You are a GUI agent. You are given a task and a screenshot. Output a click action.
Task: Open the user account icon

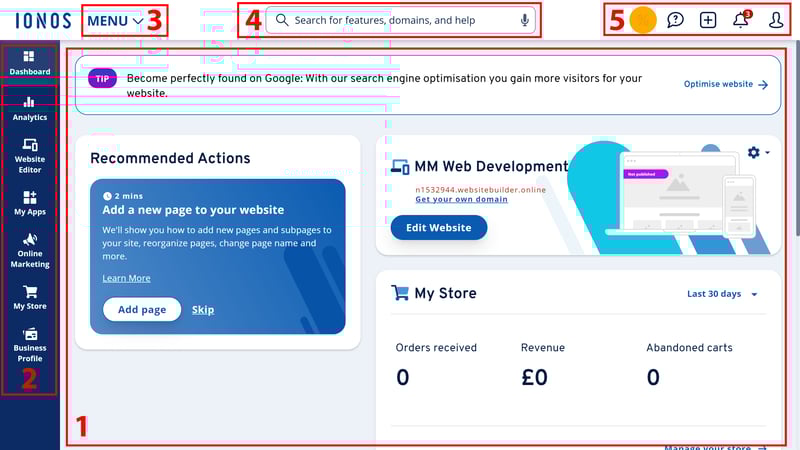click(776, 20)
